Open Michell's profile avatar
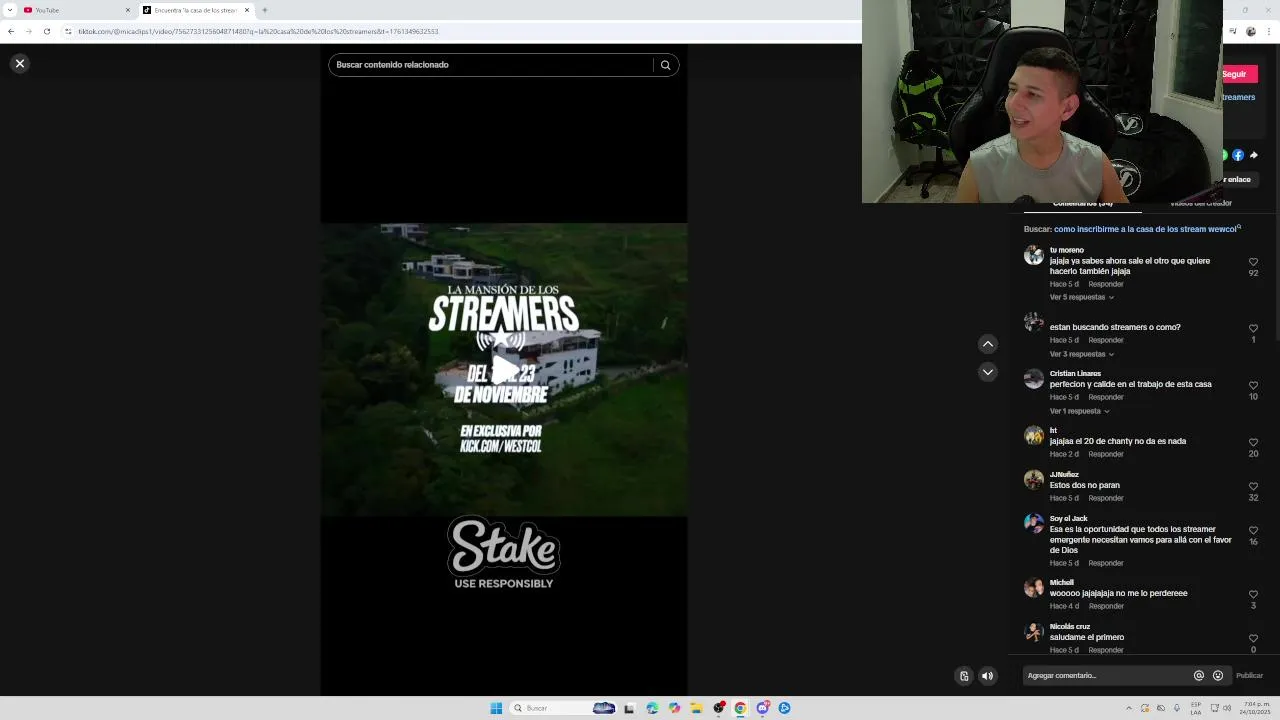 click(x=1034, y=588)
